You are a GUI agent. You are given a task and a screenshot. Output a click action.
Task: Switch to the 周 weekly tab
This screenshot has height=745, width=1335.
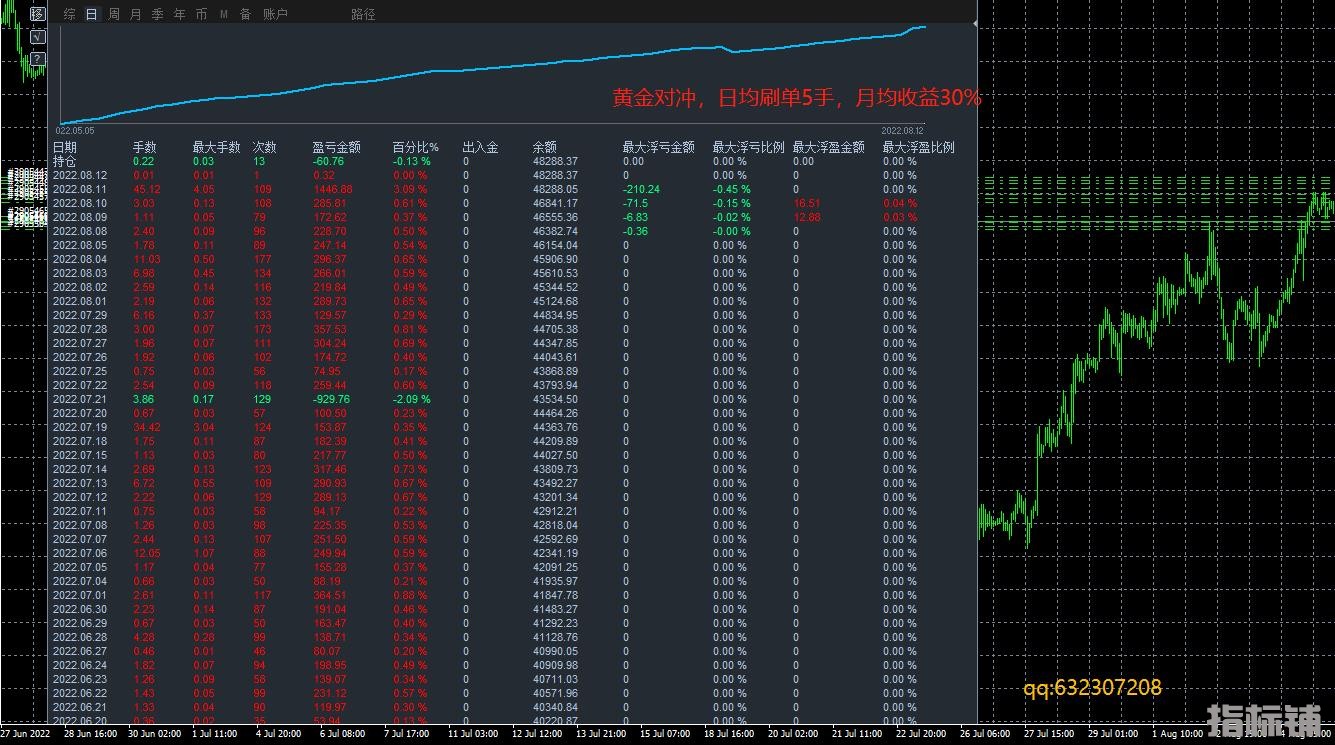pyautogui.click(x=114, y=14)
